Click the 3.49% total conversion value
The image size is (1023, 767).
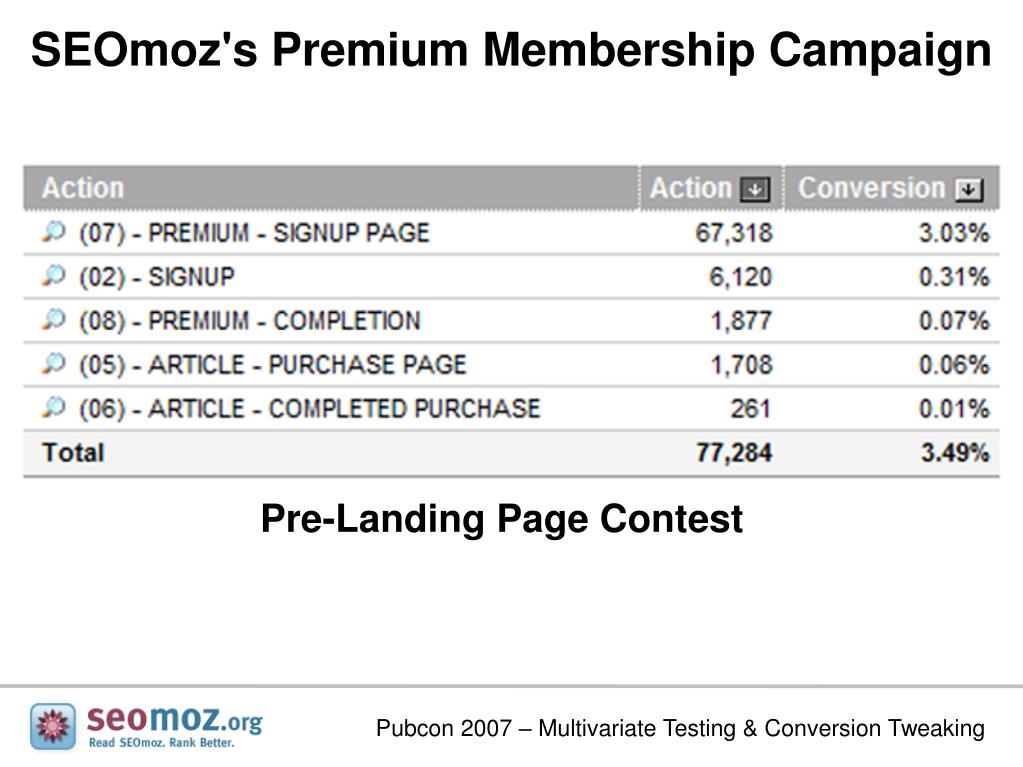pyautogui.click(x=955, y=453)
